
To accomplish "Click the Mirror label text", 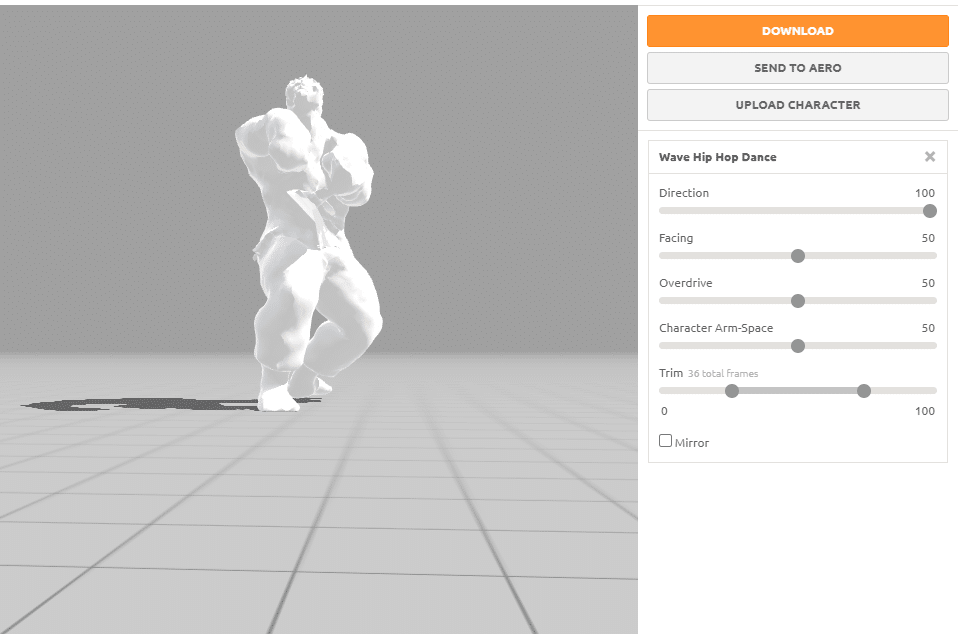I will (692, 443).
